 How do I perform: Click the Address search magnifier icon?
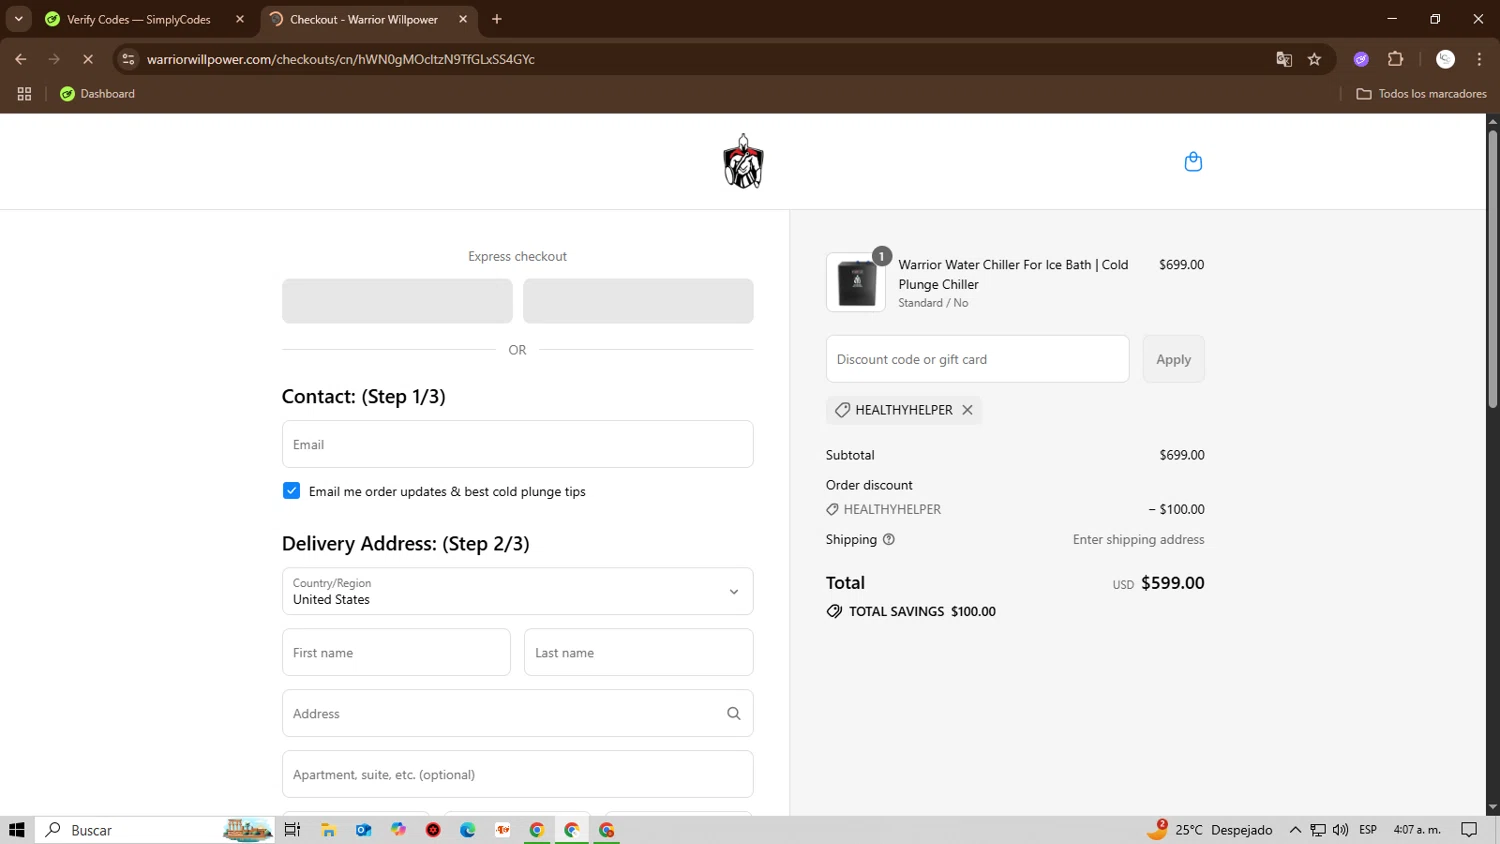734,713
